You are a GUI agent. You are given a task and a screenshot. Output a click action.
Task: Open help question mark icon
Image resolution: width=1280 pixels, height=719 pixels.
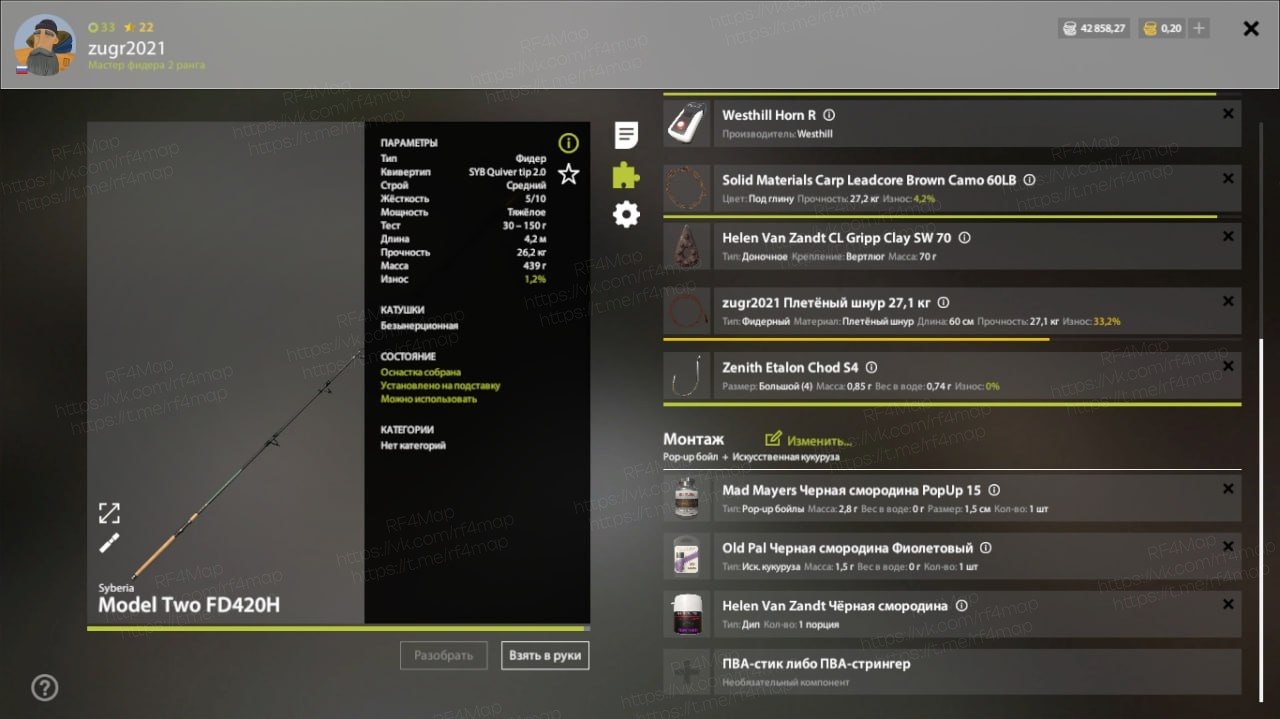45,687
